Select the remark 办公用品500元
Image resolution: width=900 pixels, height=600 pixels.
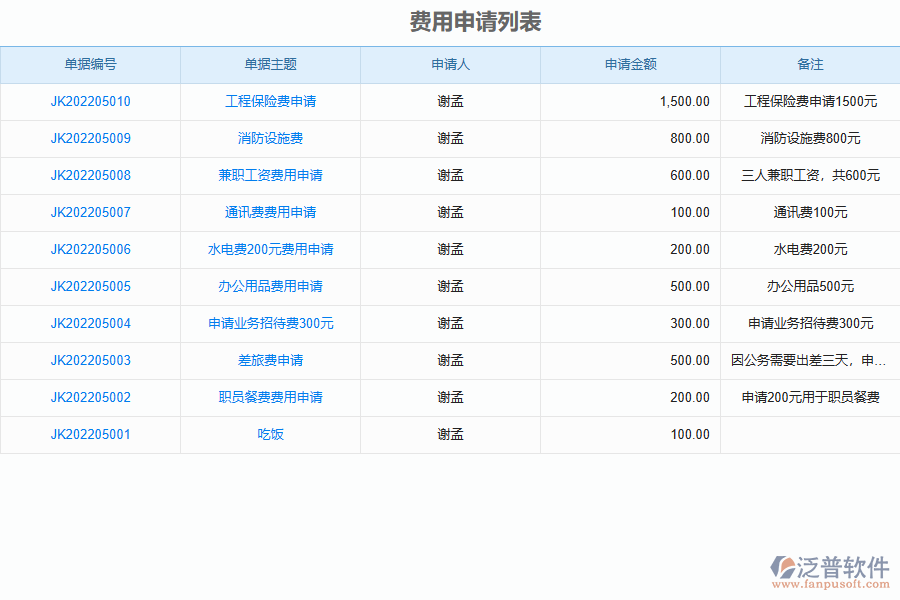point(810,287)
